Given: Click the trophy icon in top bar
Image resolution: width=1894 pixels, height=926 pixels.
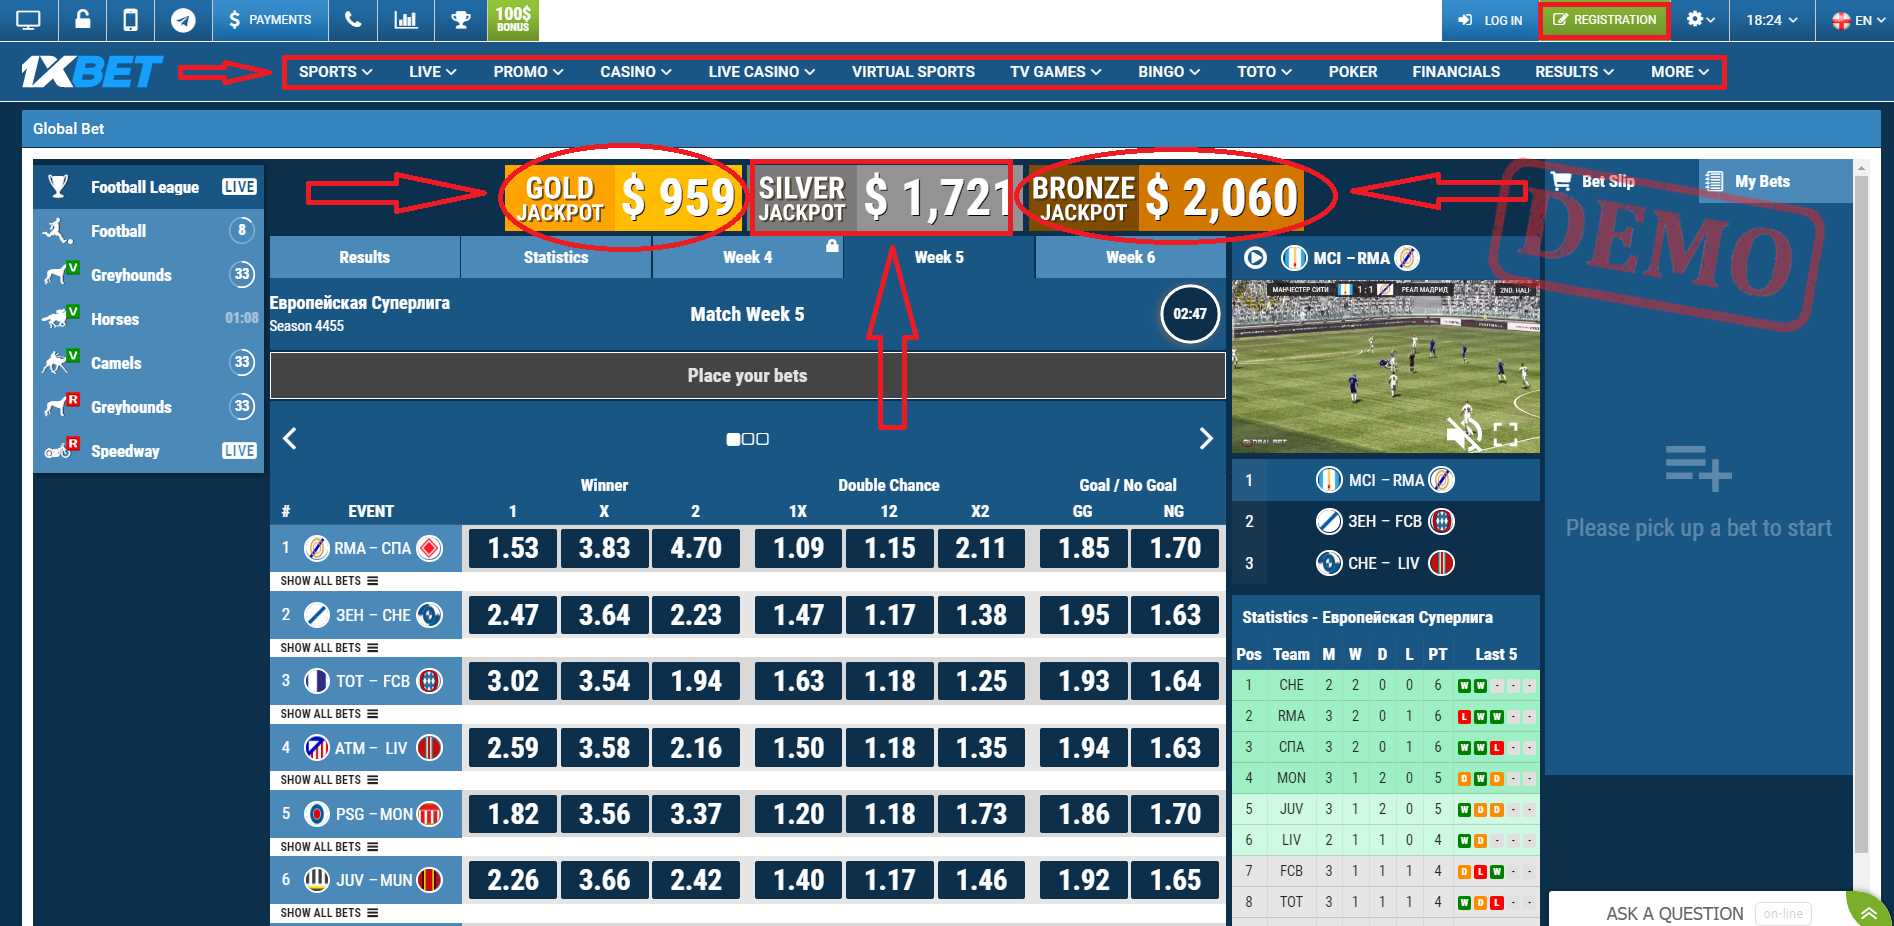Looking at the screenshot, I should pos(460,19).
